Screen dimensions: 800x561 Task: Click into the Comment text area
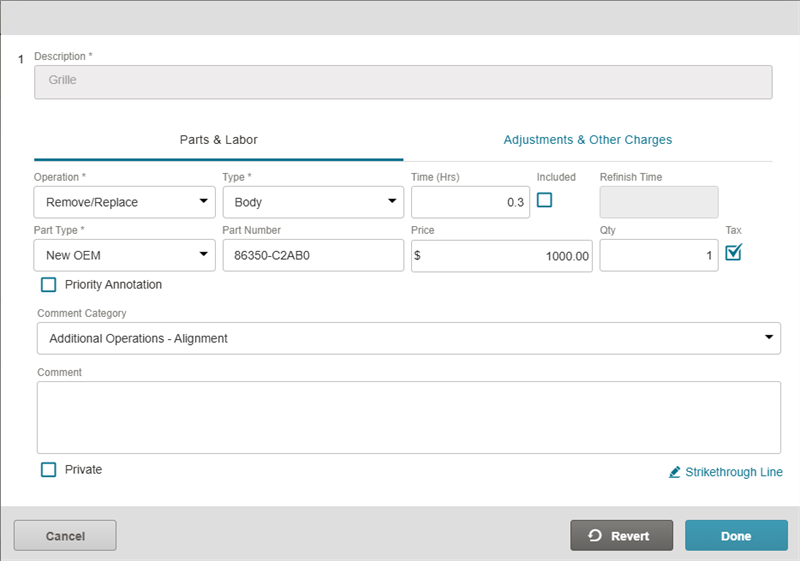pyautogui.click(x=409, y=417)
